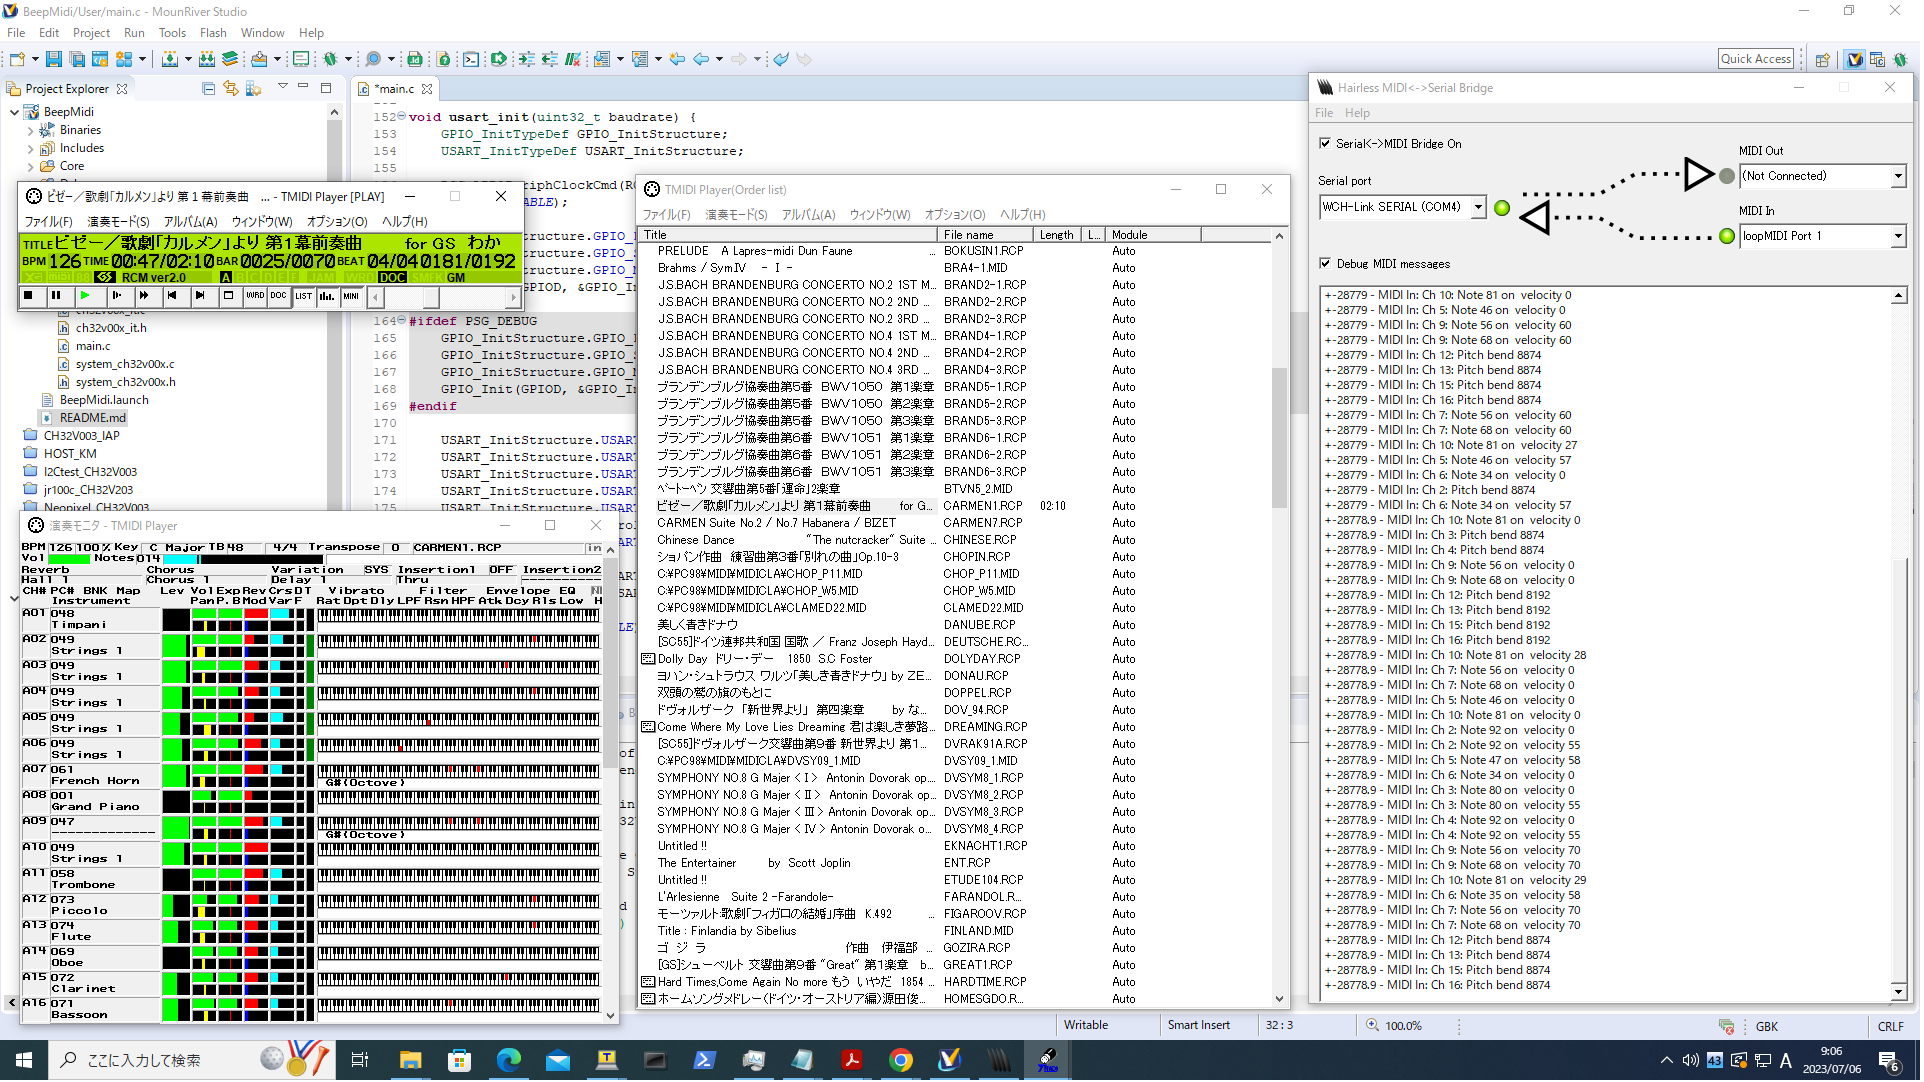1924x1082 pixels.
Task: Collapse the BeepMidi project tree node
Action: click(14, 112)
